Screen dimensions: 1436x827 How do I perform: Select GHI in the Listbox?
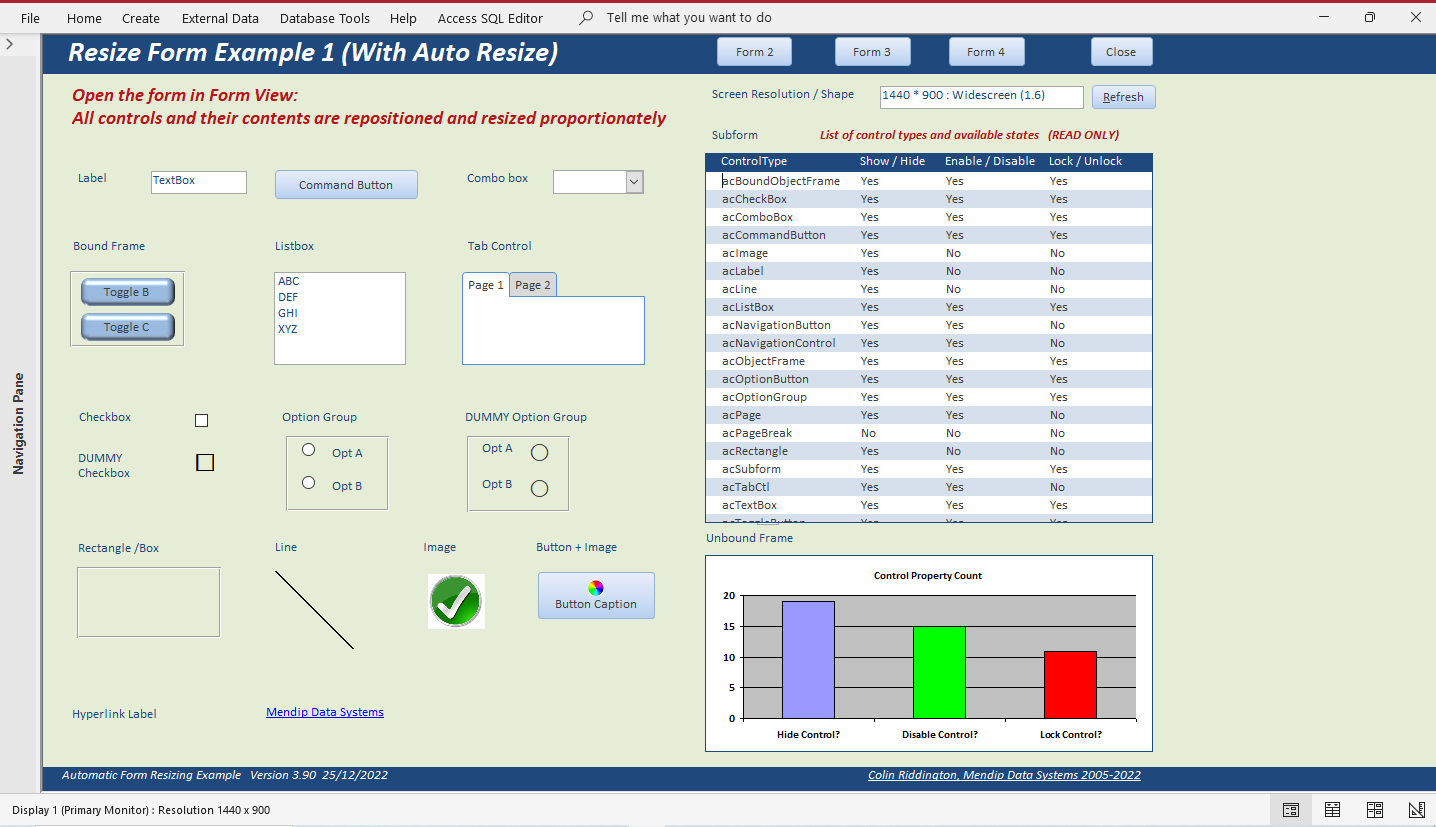(340, 313)
